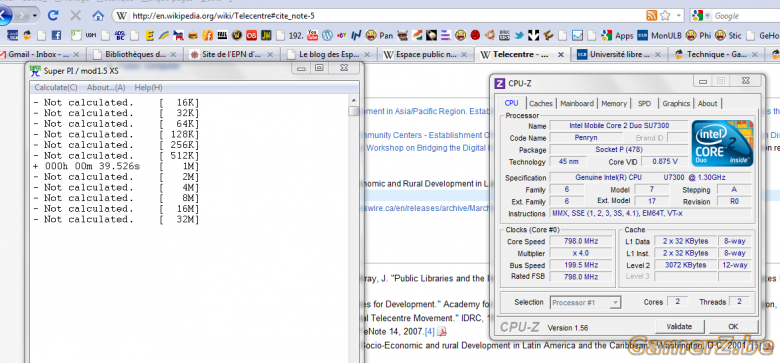Open the Google Apps bookmark
This screenshot has height=363, width=780.
[x=617, y=35]
